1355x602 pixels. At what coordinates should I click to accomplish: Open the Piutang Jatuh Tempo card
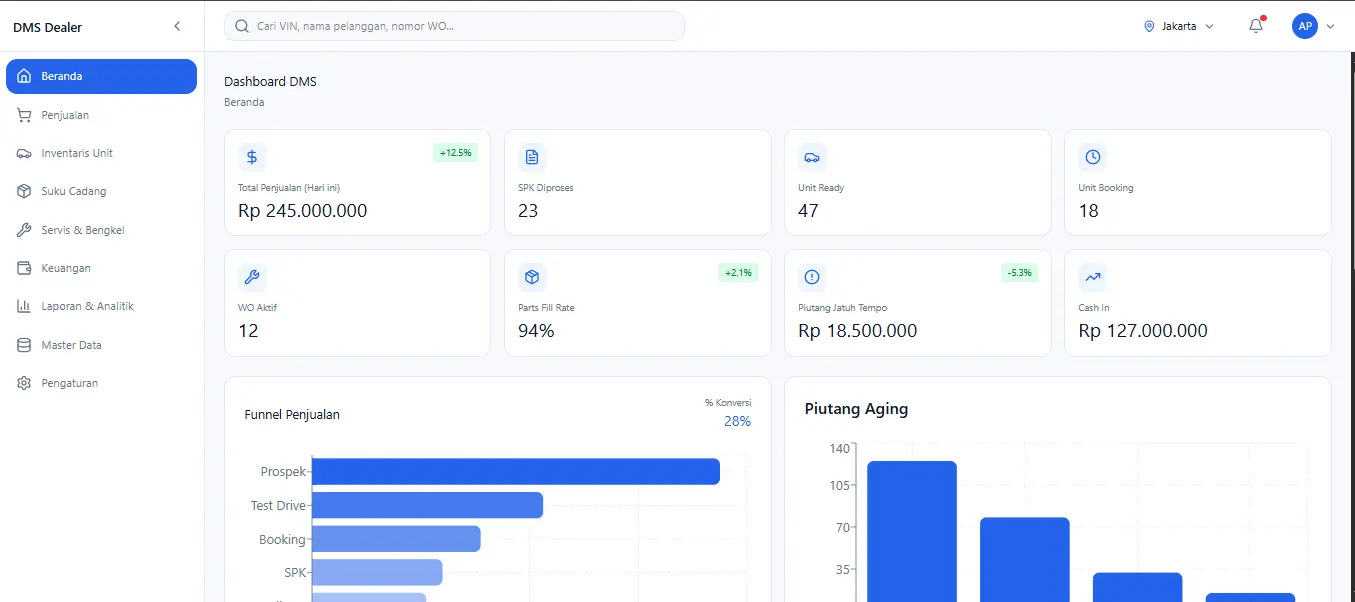coord(917,303)
